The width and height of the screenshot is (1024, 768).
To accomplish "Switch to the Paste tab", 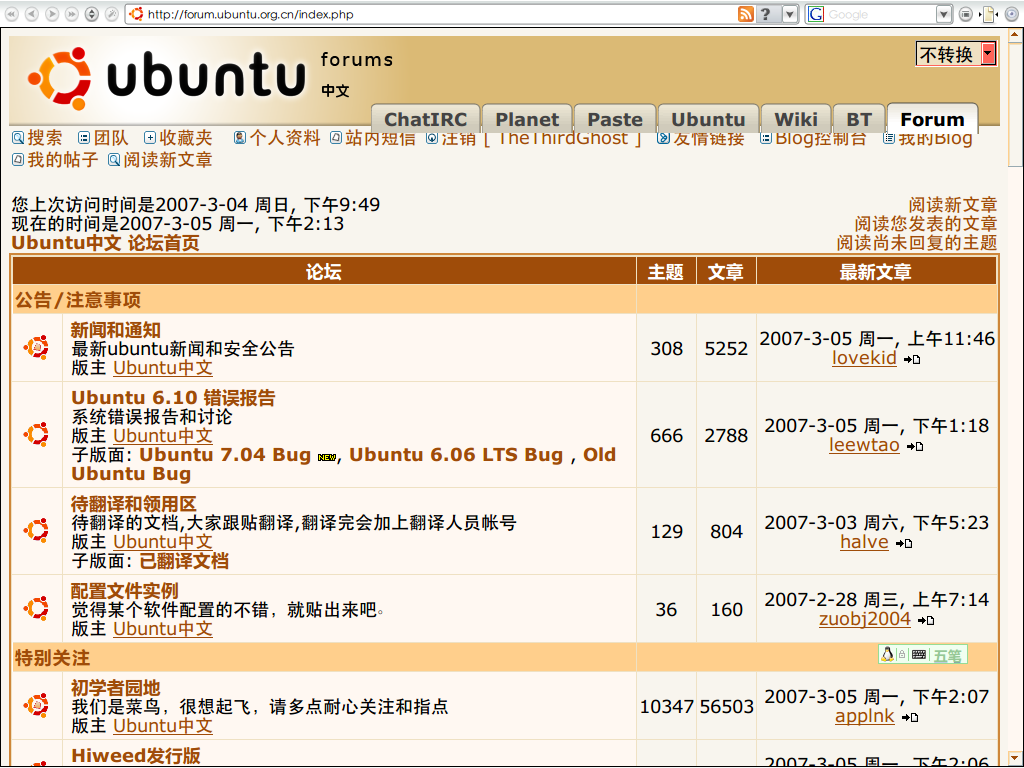I will (615, 119).
